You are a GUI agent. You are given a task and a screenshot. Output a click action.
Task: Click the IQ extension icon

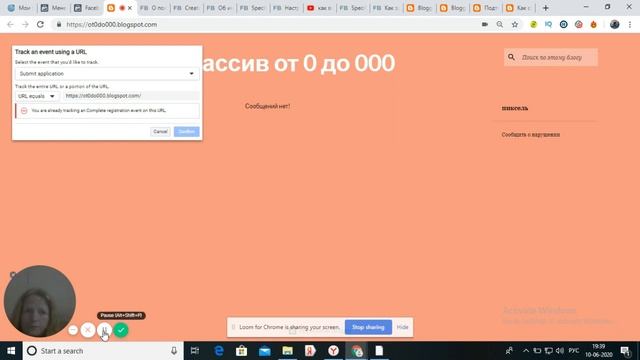point(548,24)
